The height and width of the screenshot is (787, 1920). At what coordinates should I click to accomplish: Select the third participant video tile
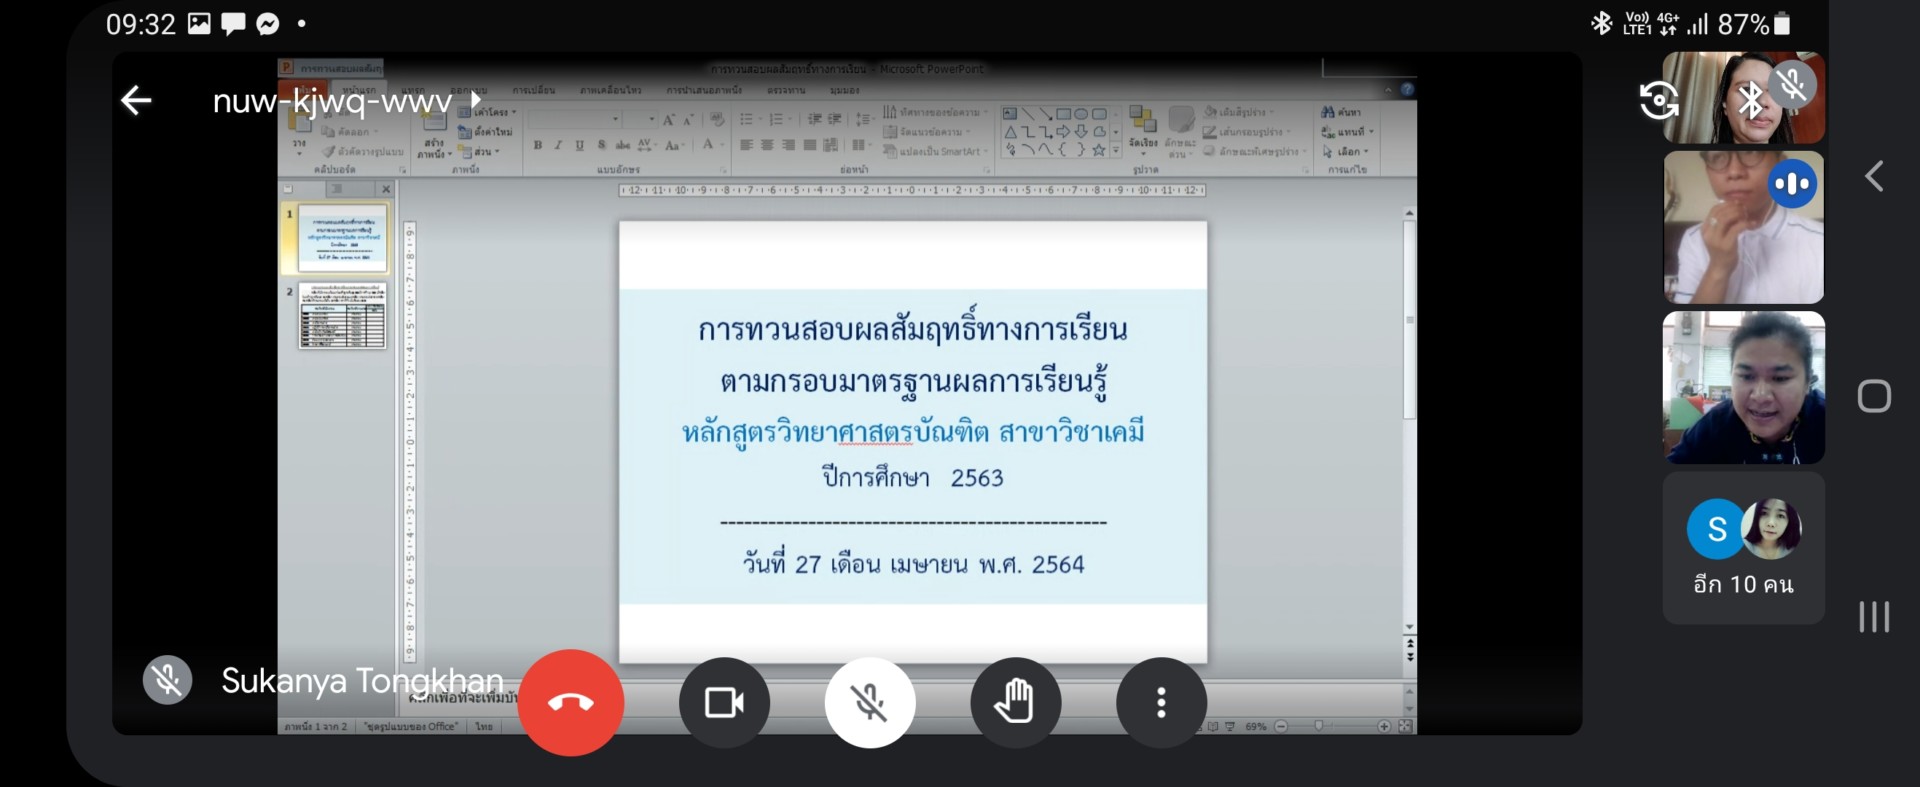[x=1743, y=388]
